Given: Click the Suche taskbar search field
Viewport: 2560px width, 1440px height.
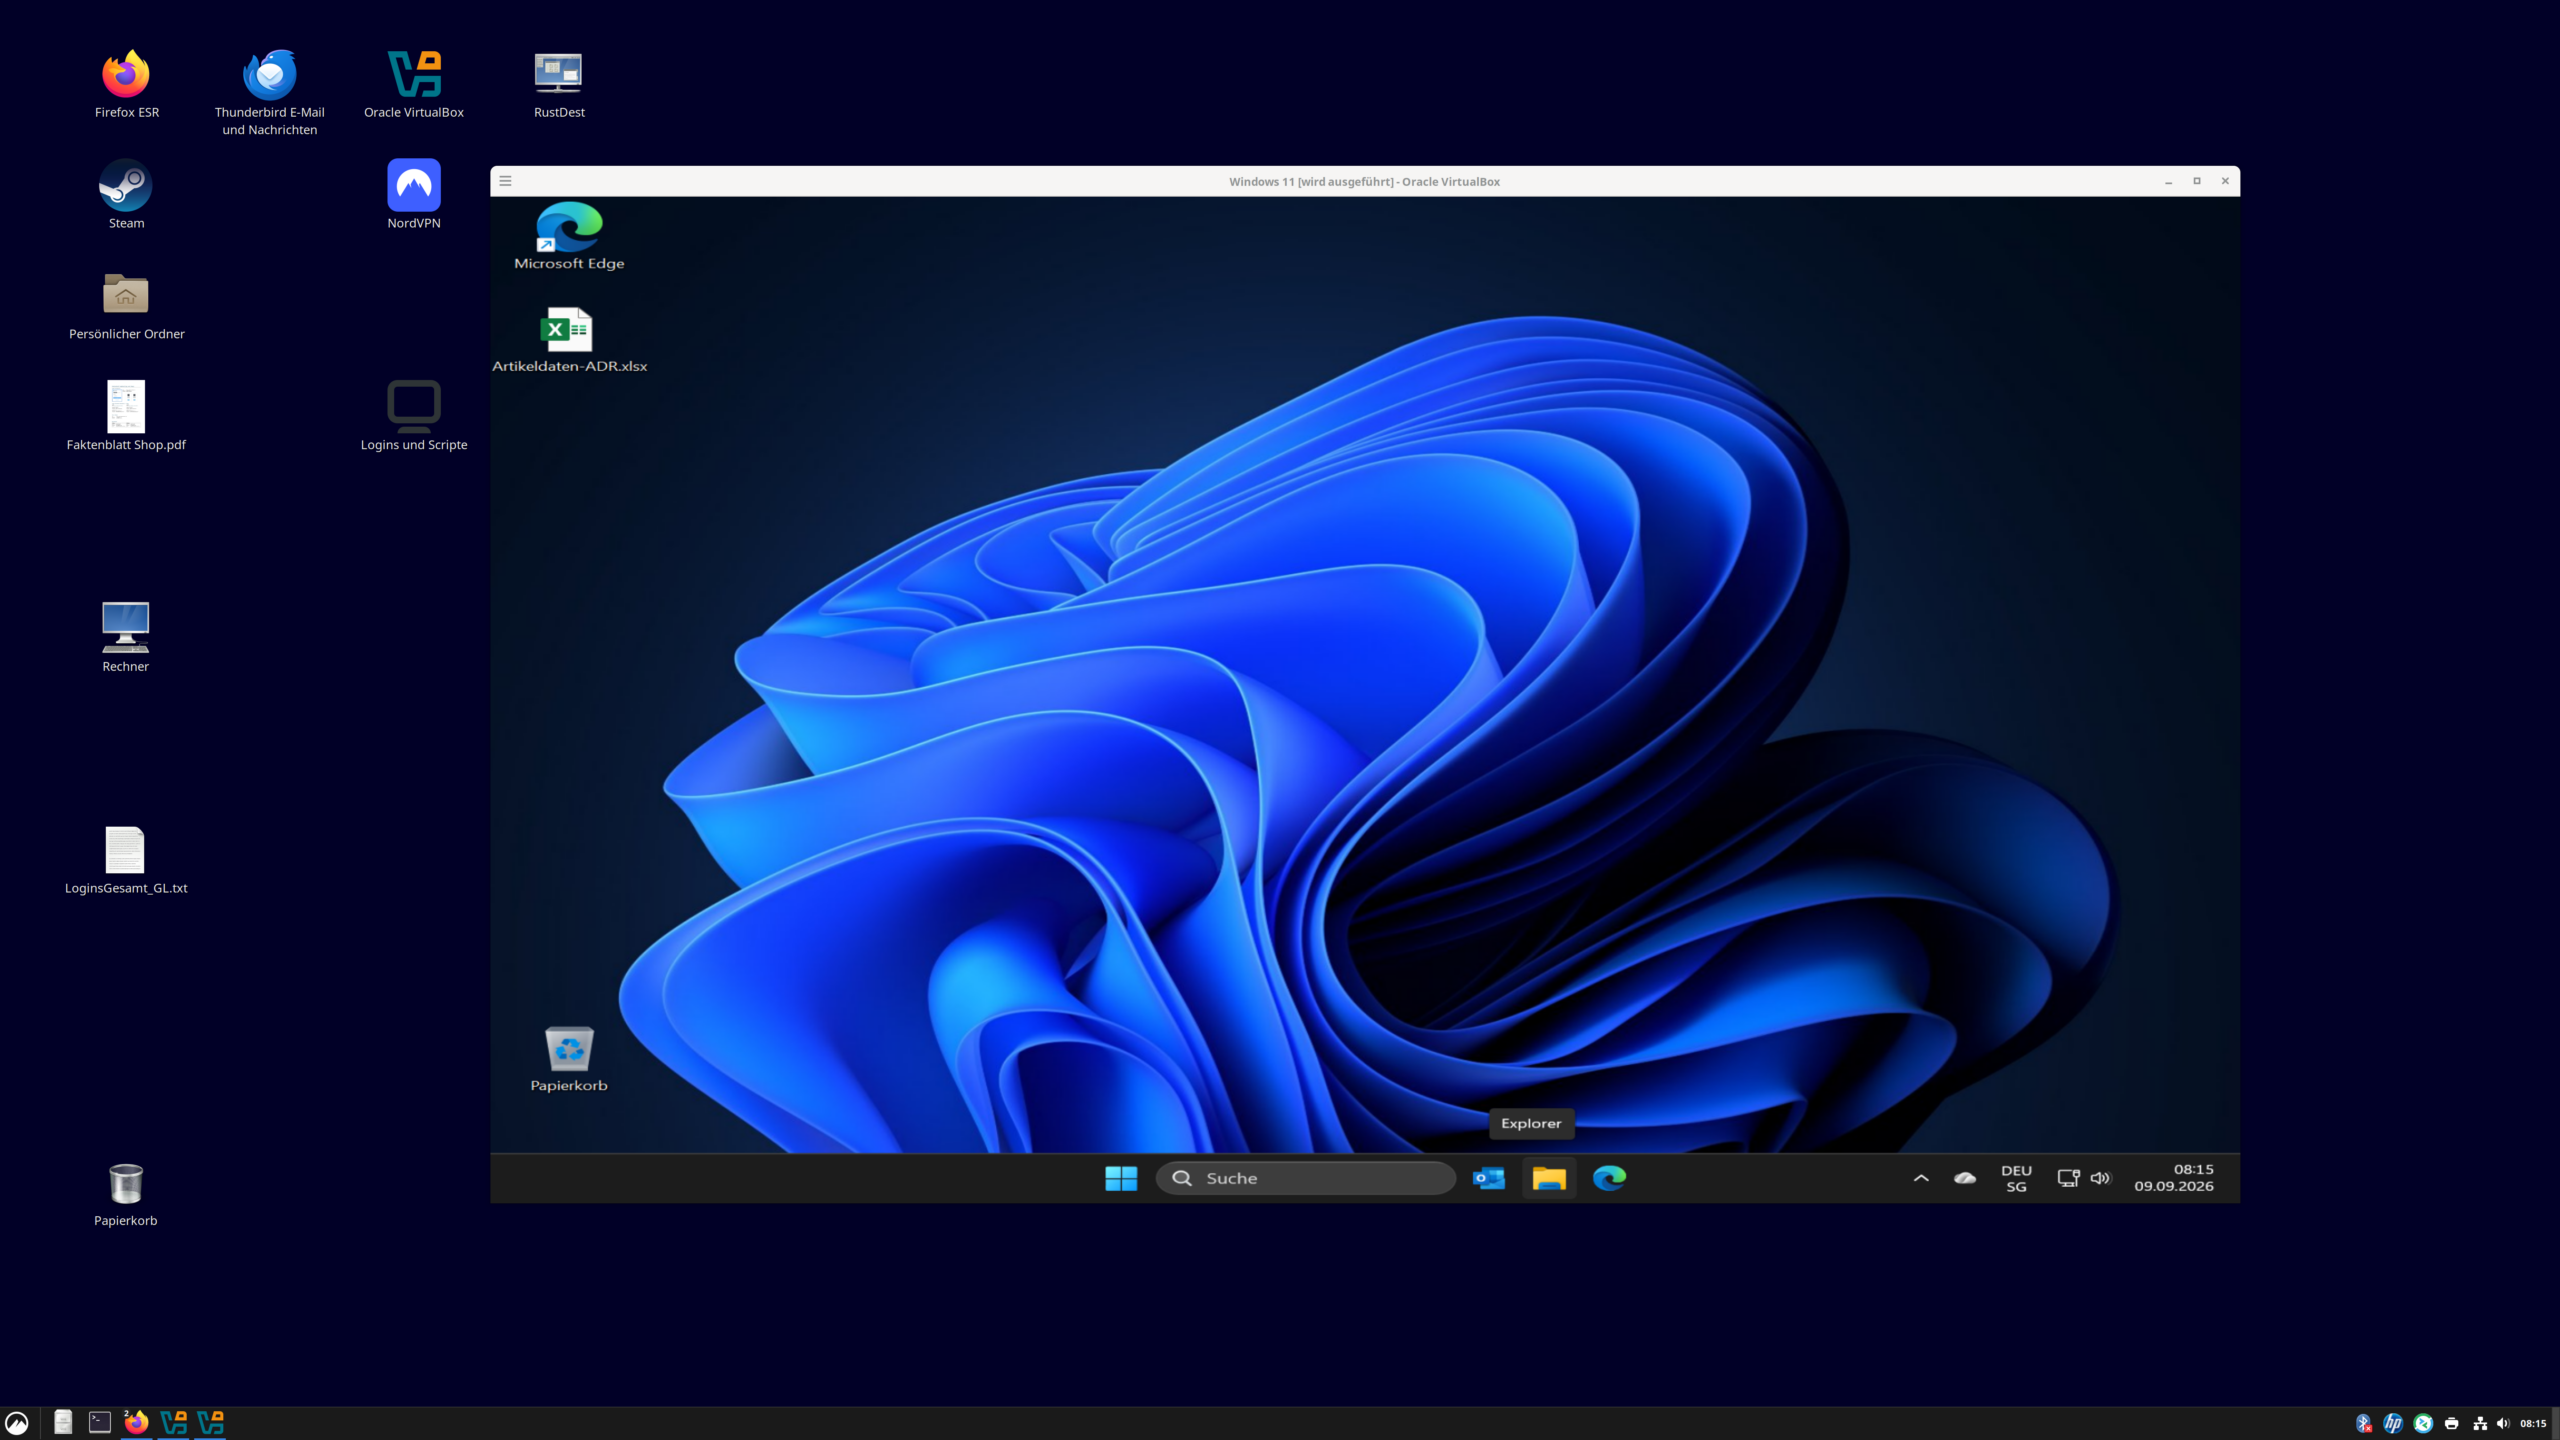Looking at the screenshot, I should point(1305,1178).
